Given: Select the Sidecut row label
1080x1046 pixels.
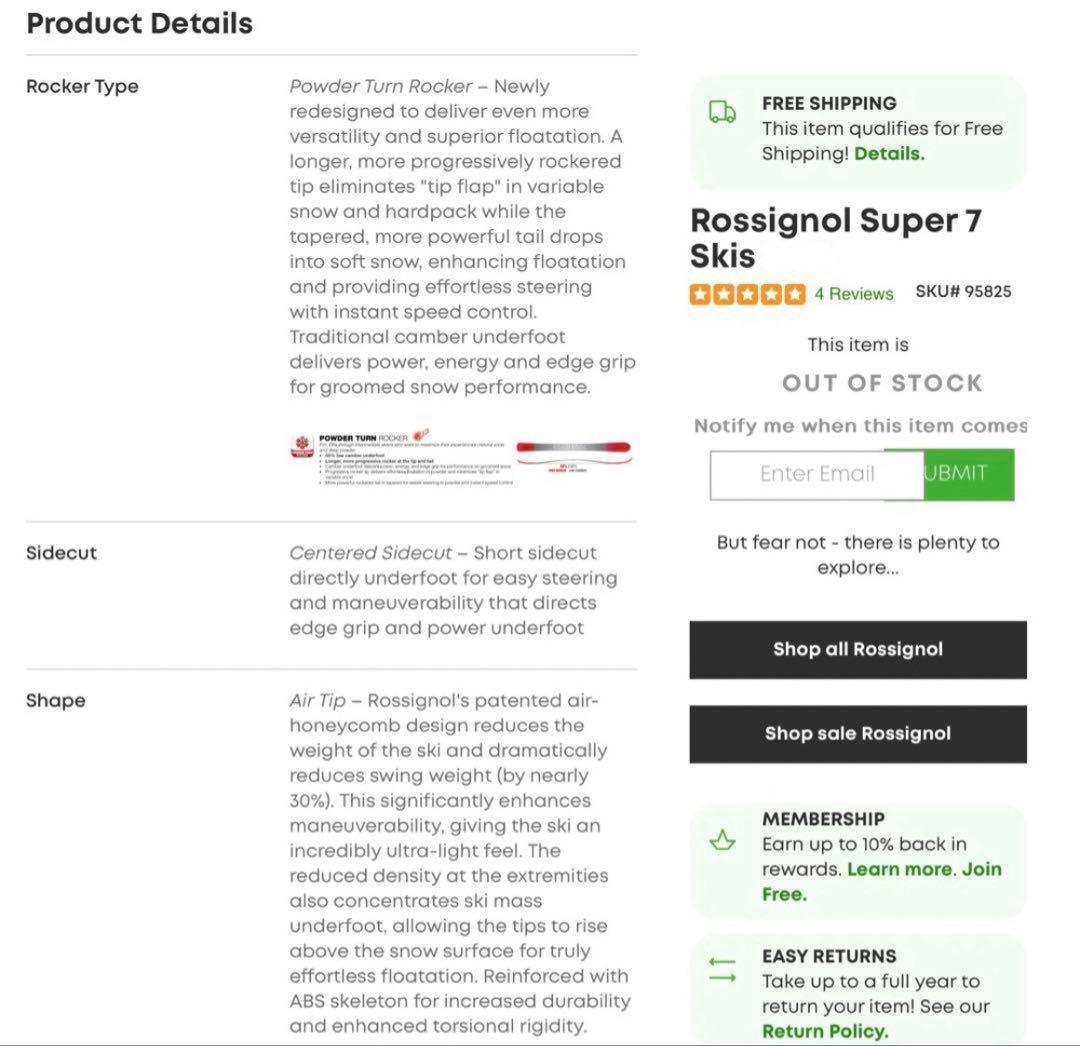Looking at the screenshot, I should coord(61,553).
